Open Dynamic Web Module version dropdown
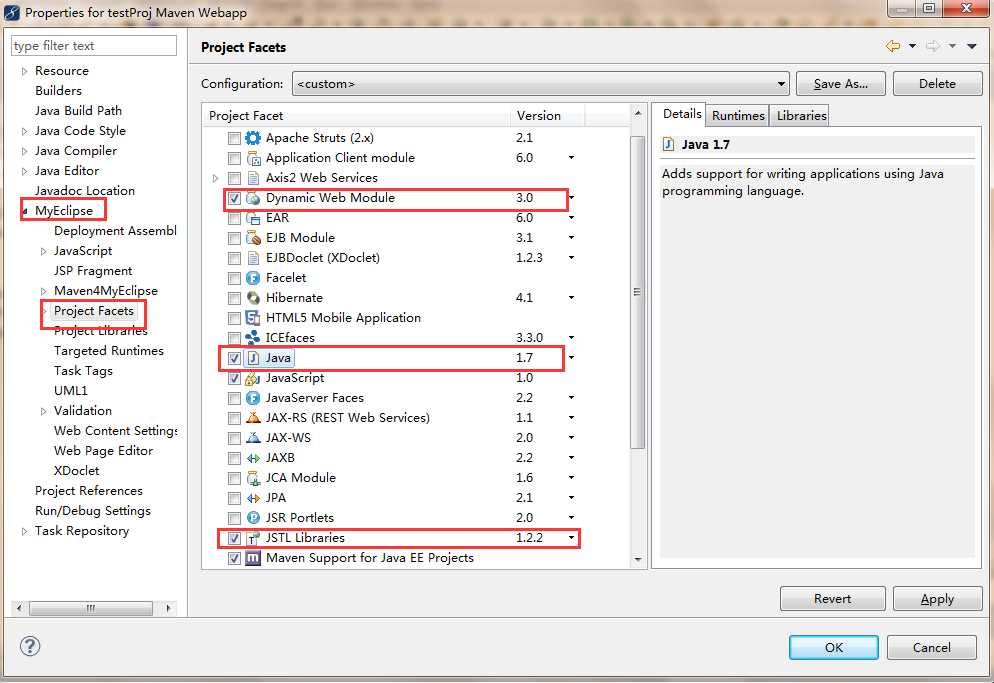Image resolution: width=994 pixels, height=683 pixels. pos(571,198)
